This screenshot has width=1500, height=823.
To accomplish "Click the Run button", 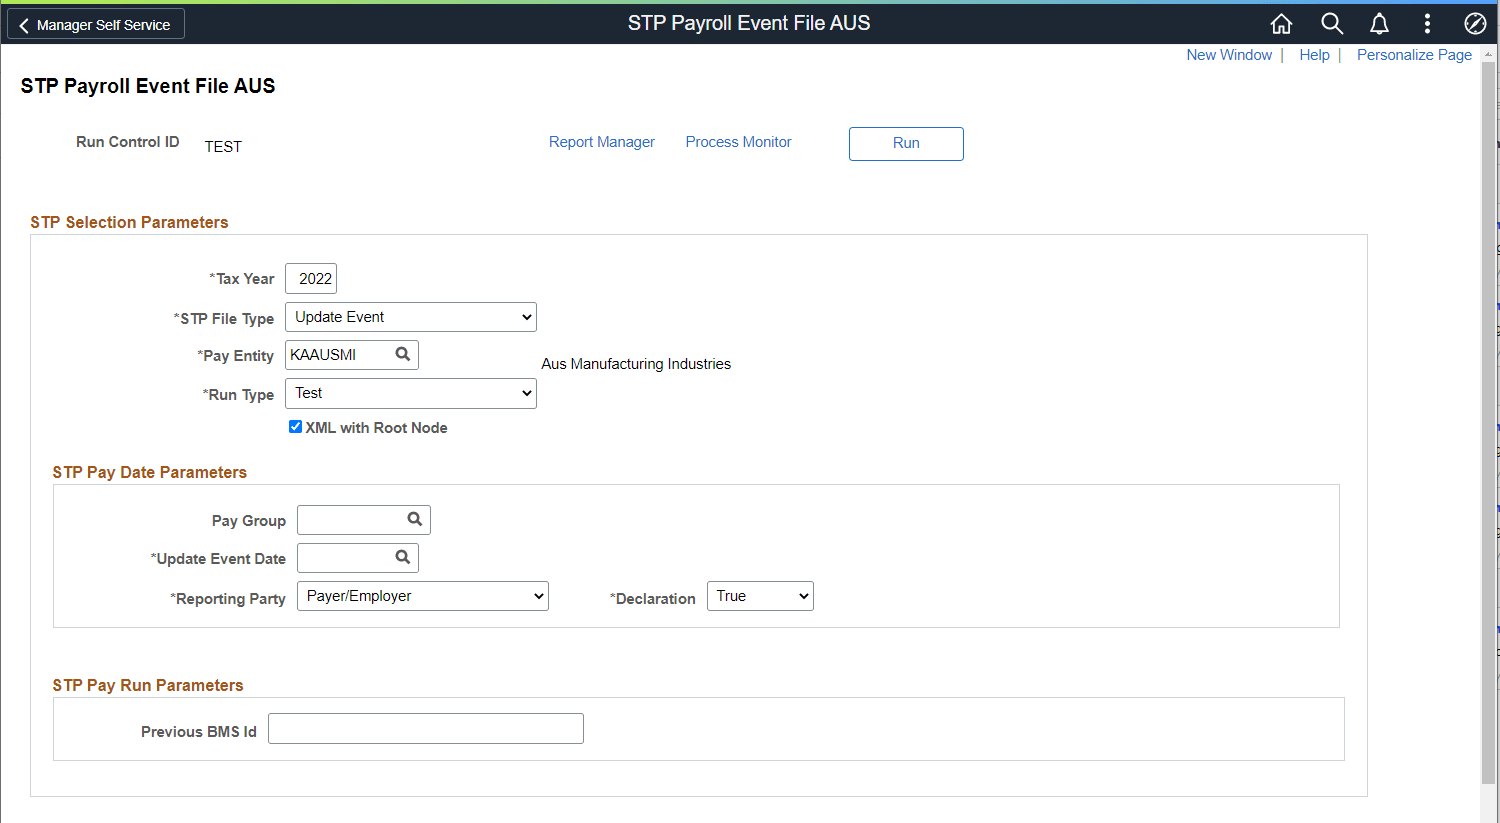I will [905, 143].
